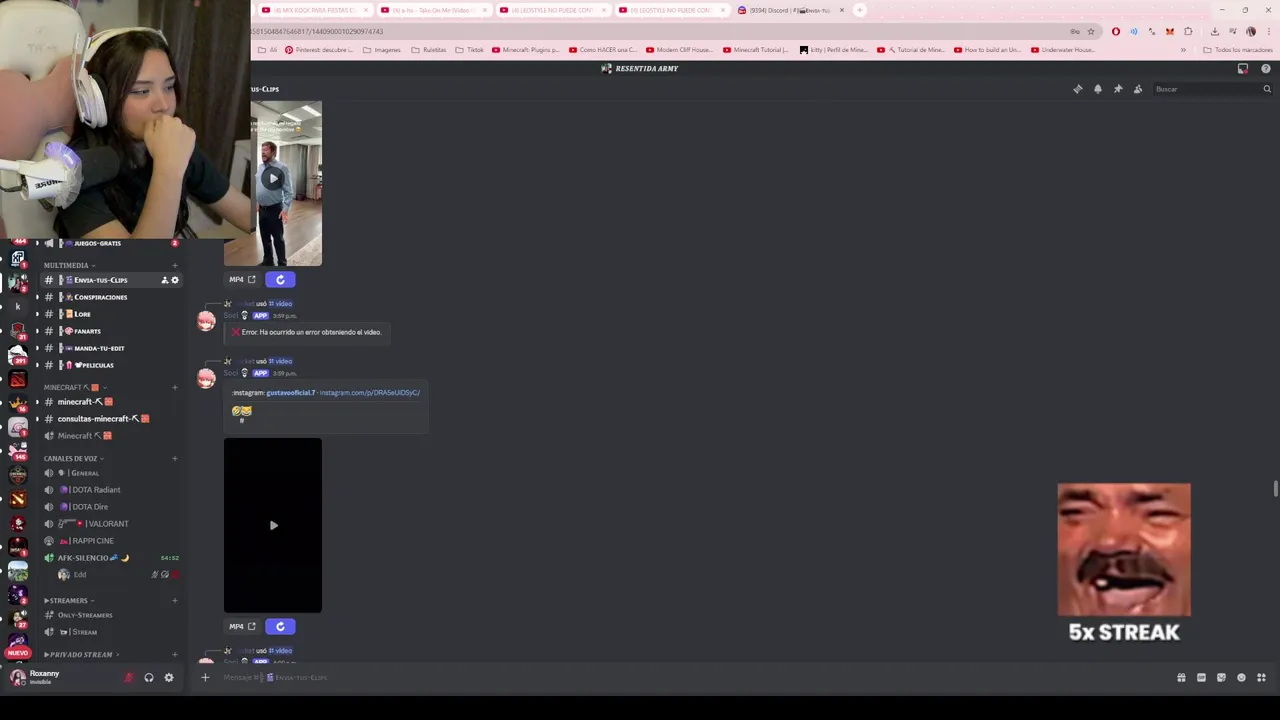
Task: Open the minecraft text channel
Action: point(110,402)
